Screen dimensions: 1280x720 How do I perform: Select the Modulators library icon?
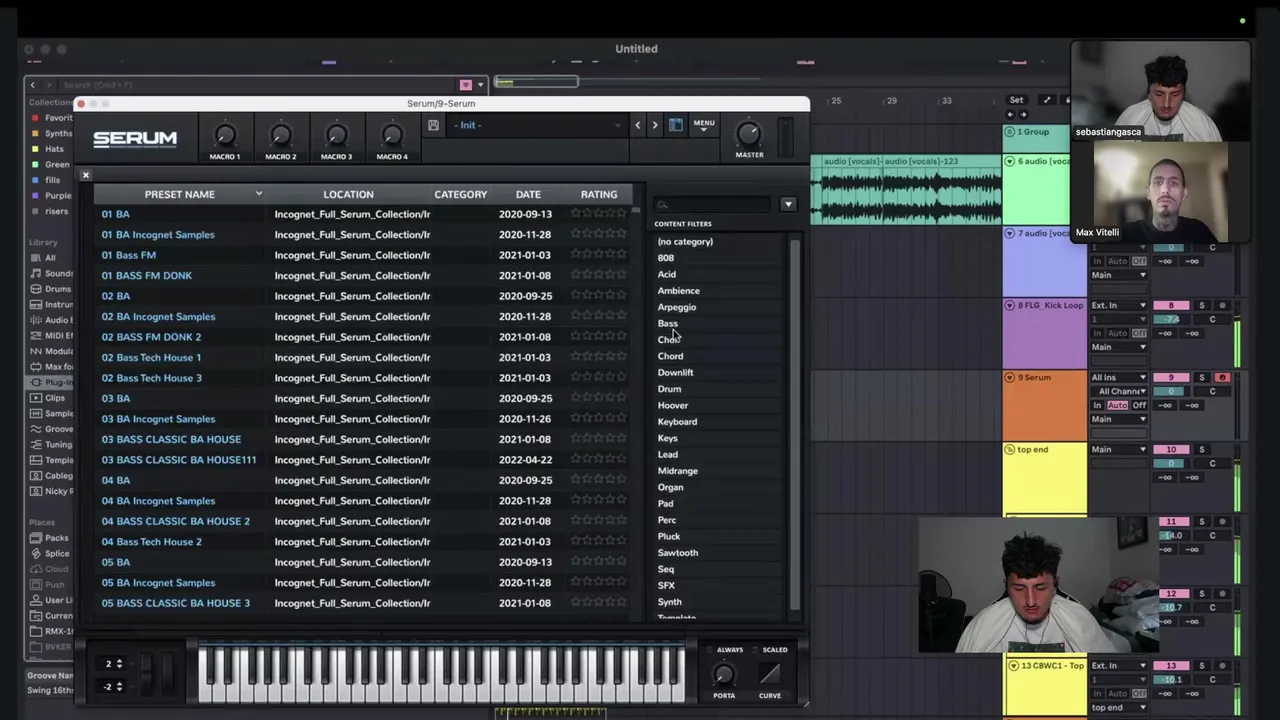pos(36,351)
